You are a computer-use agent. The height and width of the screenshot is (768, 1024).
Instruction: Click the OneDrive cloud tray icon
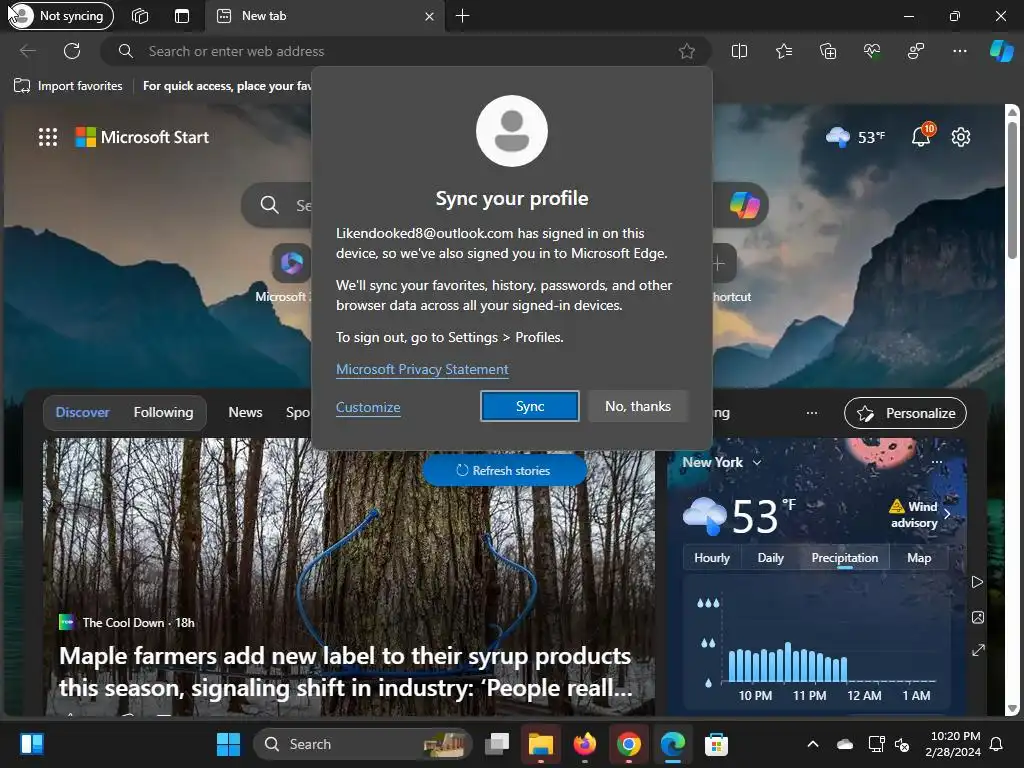(x=845, y=744)
